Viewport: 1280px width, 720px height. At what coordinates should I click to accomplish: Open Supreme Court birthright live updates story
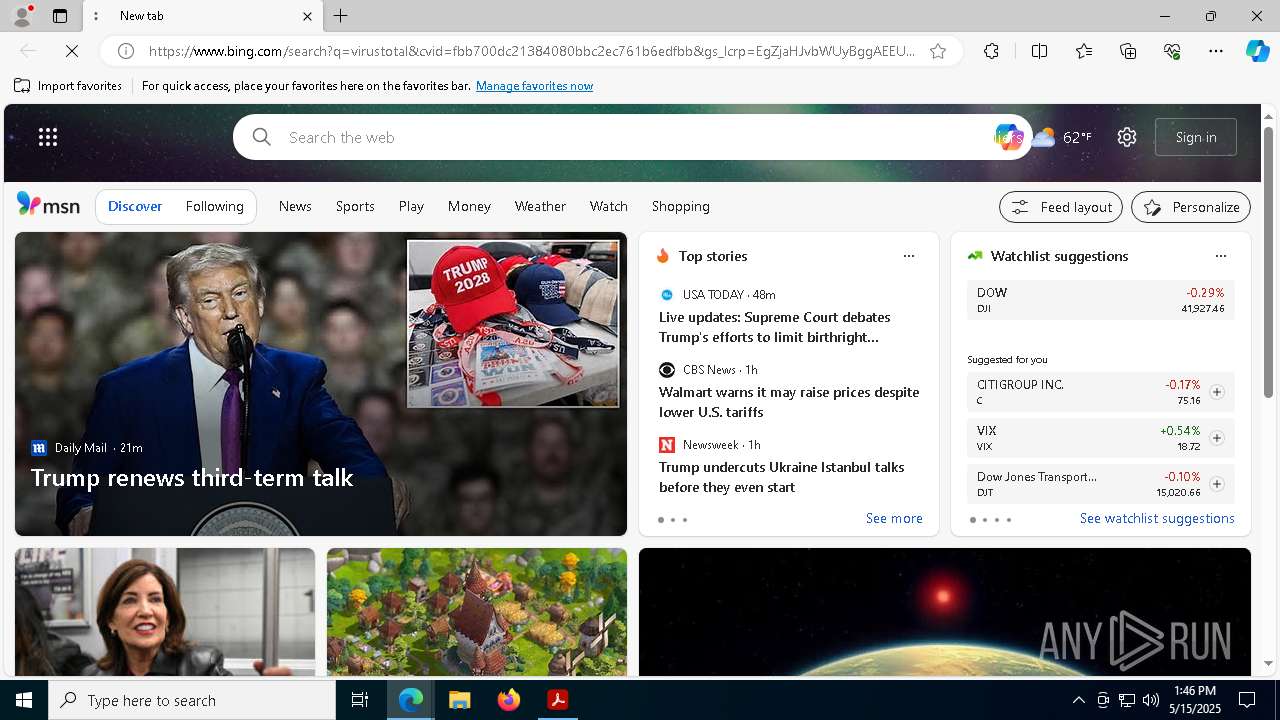775,327
